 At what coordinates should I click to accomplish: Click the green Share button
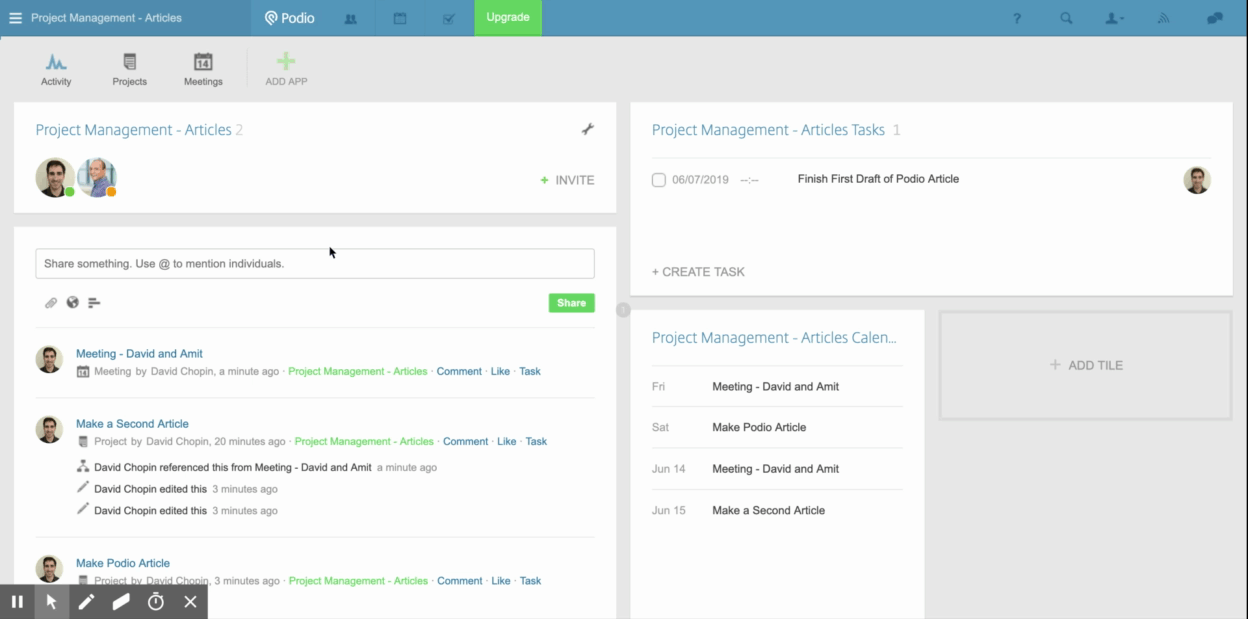571,303
